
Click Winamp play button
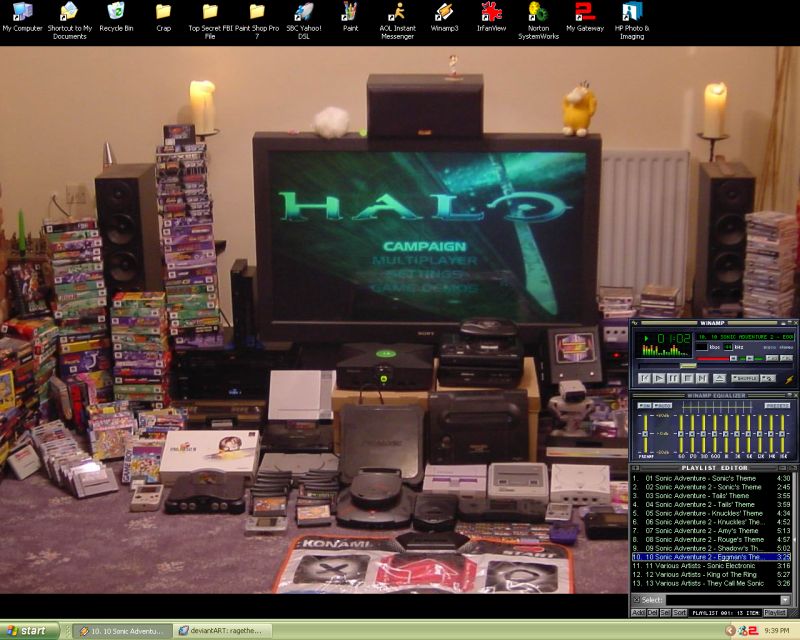click(x=659, y=378)
